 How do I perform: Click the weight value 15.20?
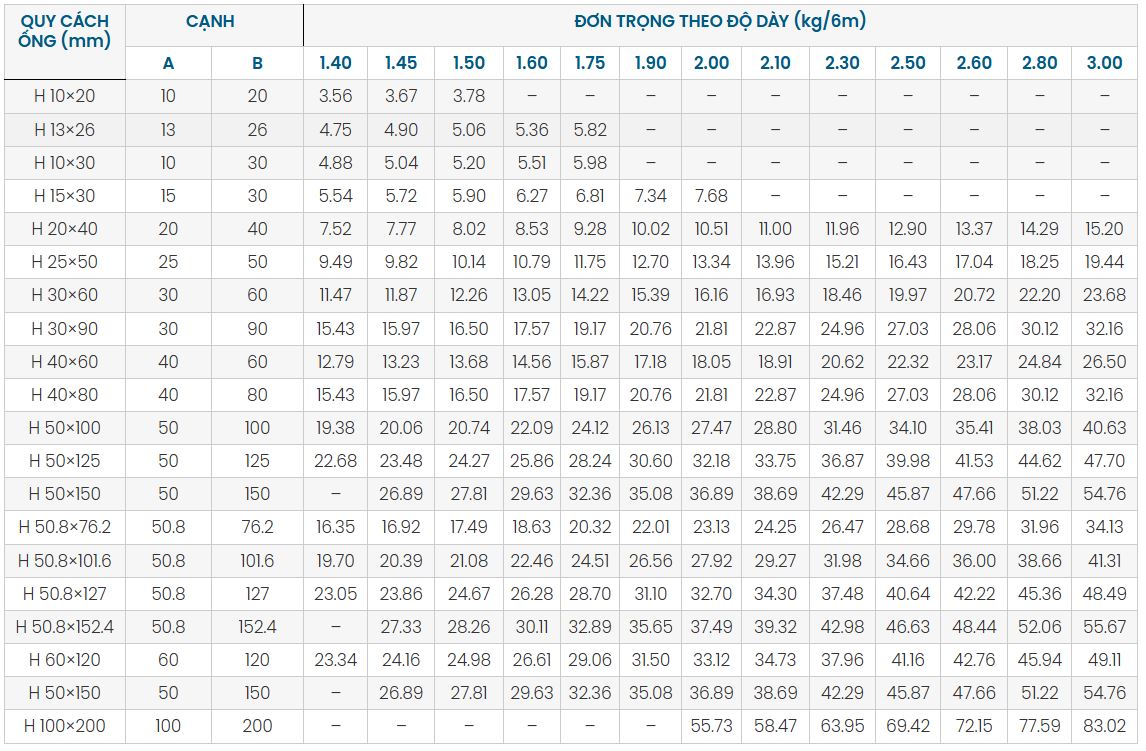point(1104,229)
